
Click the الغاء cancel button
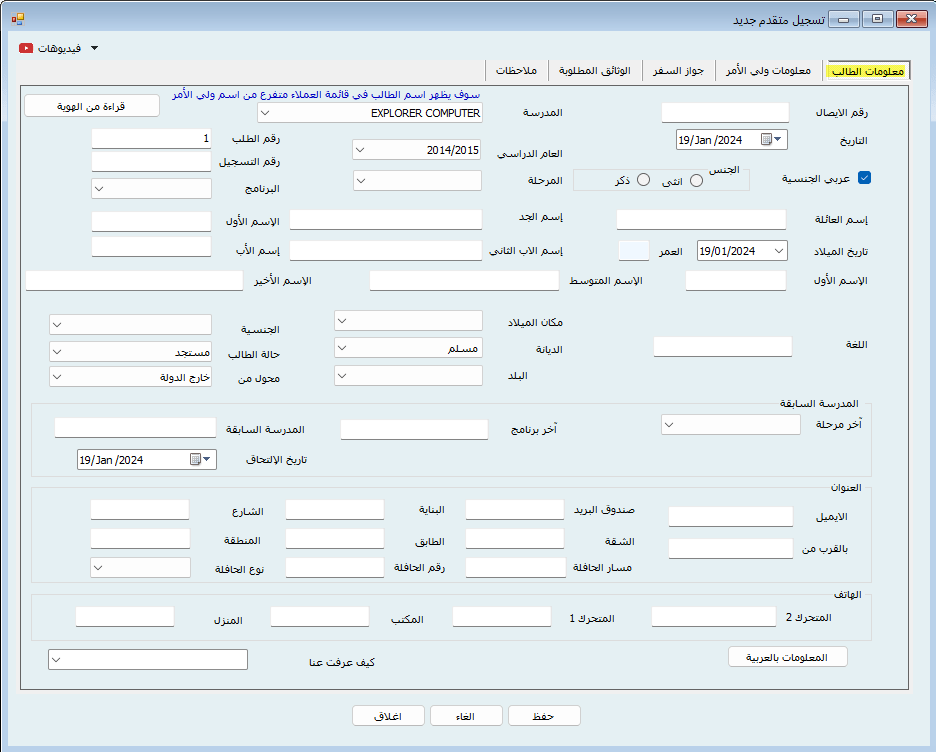point(466,716)
